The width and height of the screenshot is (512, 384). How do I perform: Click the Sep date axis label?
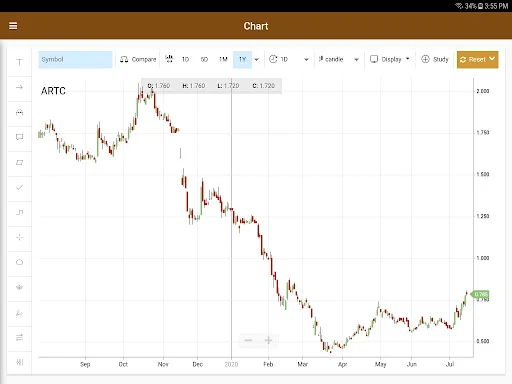(85, 364)
